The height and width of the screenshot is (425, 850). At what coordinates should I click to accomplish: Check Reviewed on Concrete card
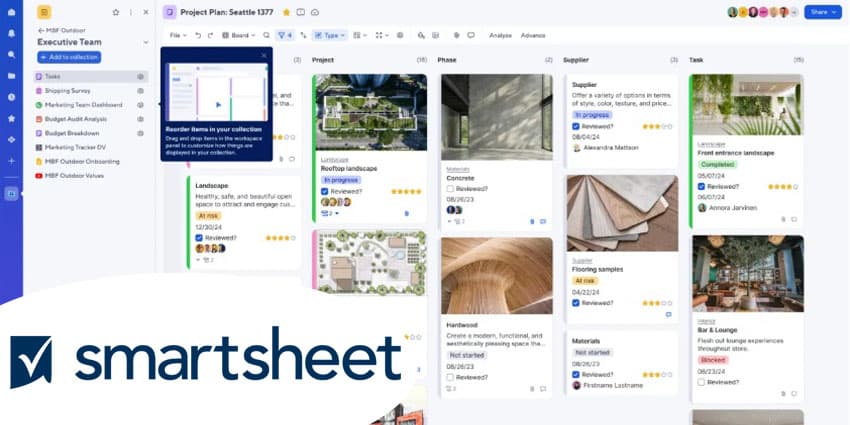tap(450, 189)
